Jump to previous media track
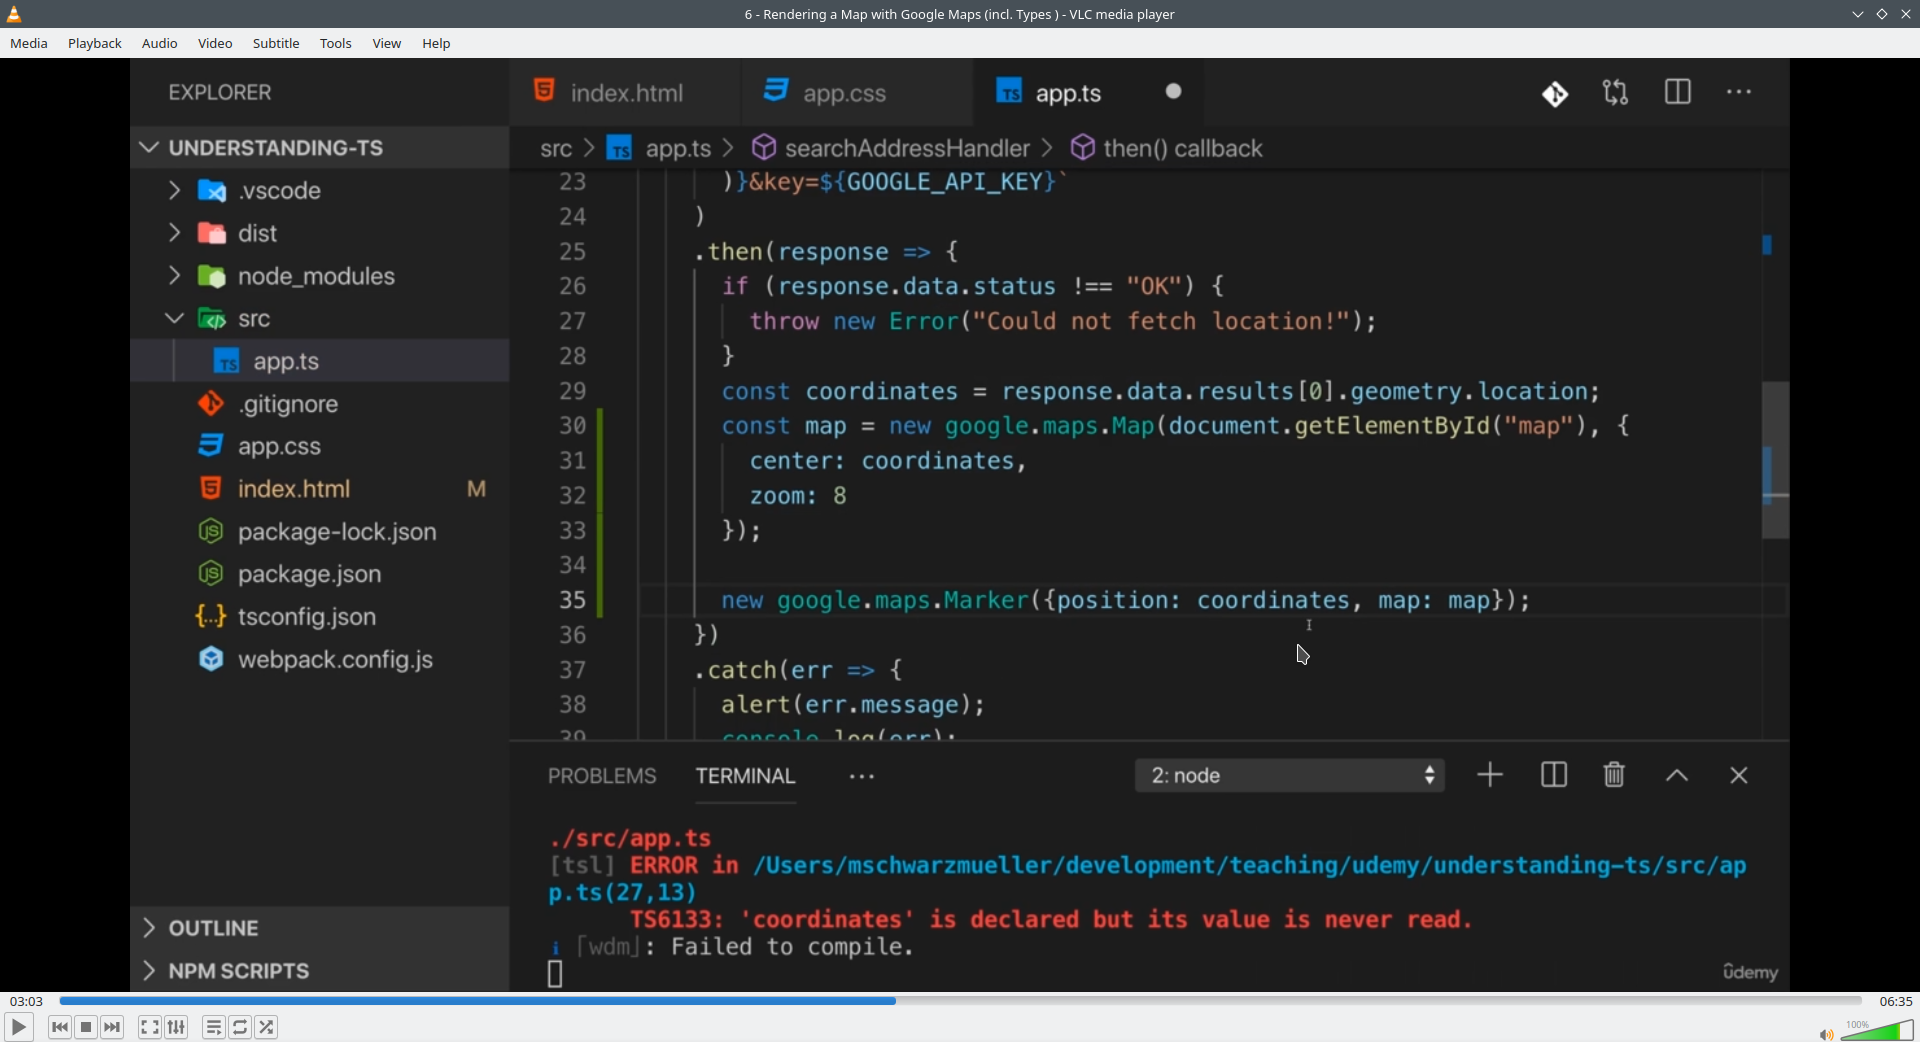Screen dimensions: 1920x1042 click(x=59, y=1027)
